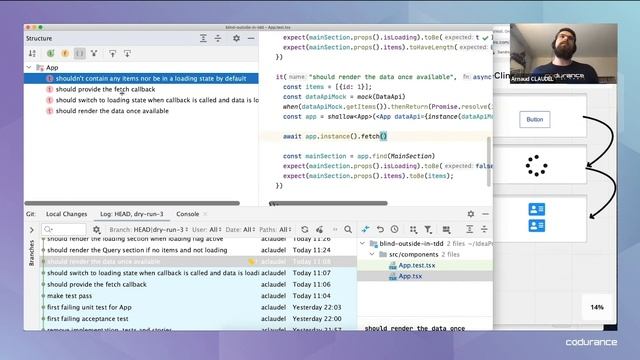
Task: Open the User filter dropdown
Action: [207, 229]
